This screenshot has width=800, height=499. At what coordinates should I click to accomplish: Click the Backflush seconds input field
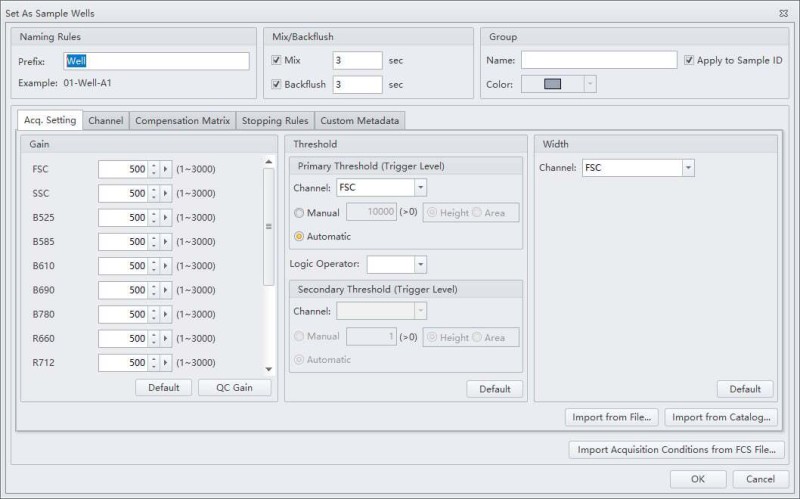pyautogui.click(x=357, y=84)
